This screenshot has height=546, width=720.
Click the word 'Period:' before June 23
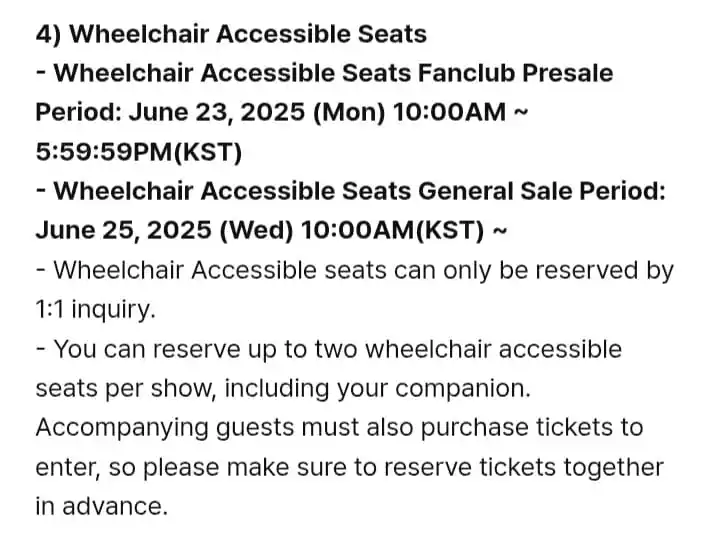(x=79, y=113)
